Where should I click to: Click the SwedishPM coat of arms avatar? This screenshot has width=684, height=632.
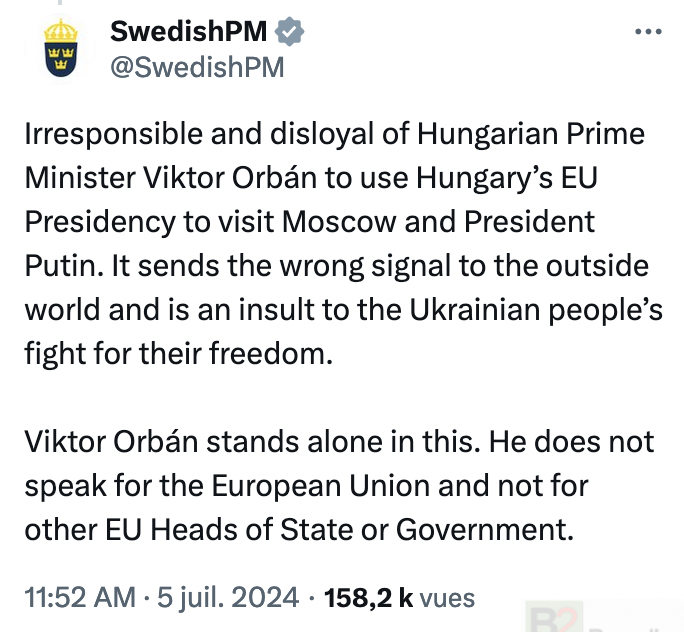[61, 48]
